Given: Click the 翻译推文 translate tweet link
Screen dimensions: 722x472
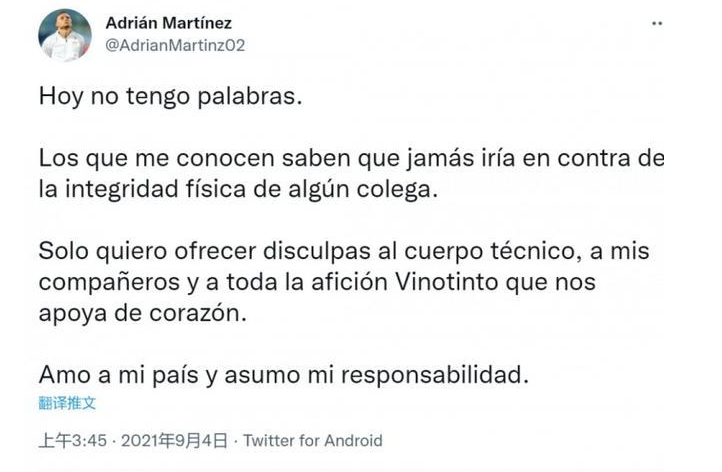Looking at the screenshot, I should pyautogui.click(x=67, y=403).
